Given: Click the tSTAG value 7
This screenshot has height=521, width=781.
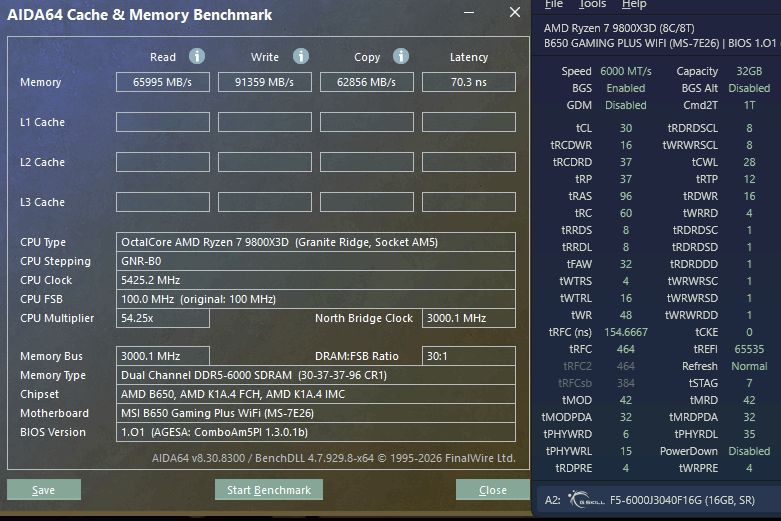Looking at the screenshot, I should (x=749, y=383).
